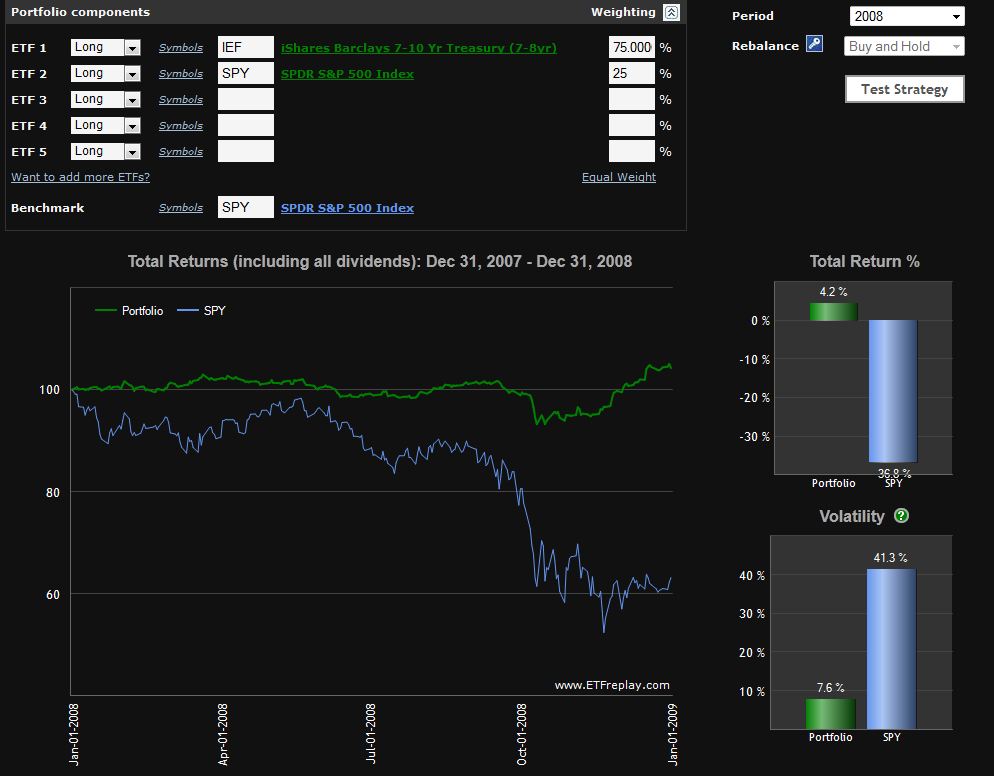This screenshot has height=776, width=994.
Task: Focus the empty ETF 4 weighting field
Action: (632, 125)
